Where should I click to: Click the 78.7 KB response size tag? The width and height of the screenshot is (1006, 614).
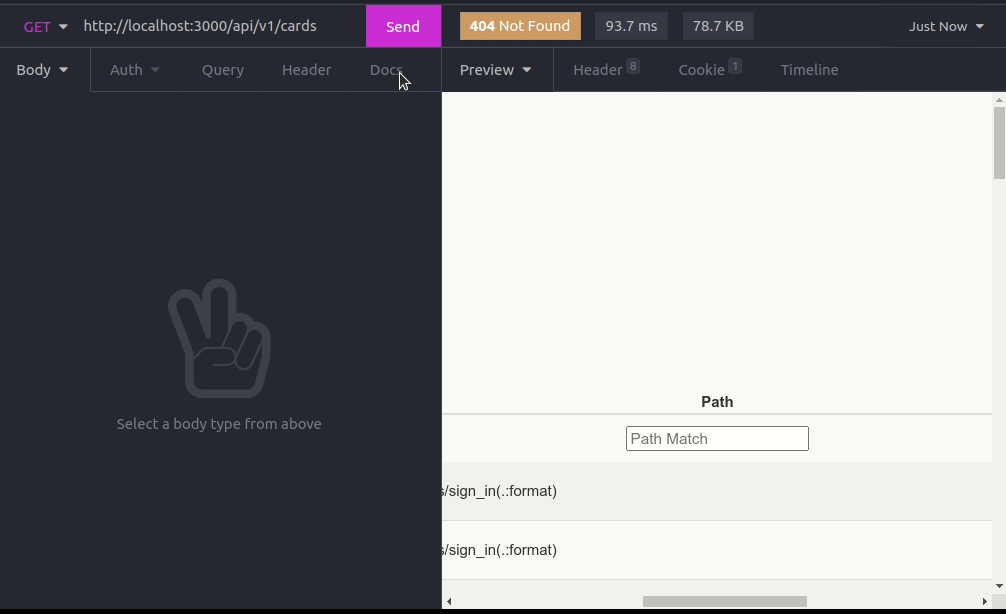pos(718,26)
